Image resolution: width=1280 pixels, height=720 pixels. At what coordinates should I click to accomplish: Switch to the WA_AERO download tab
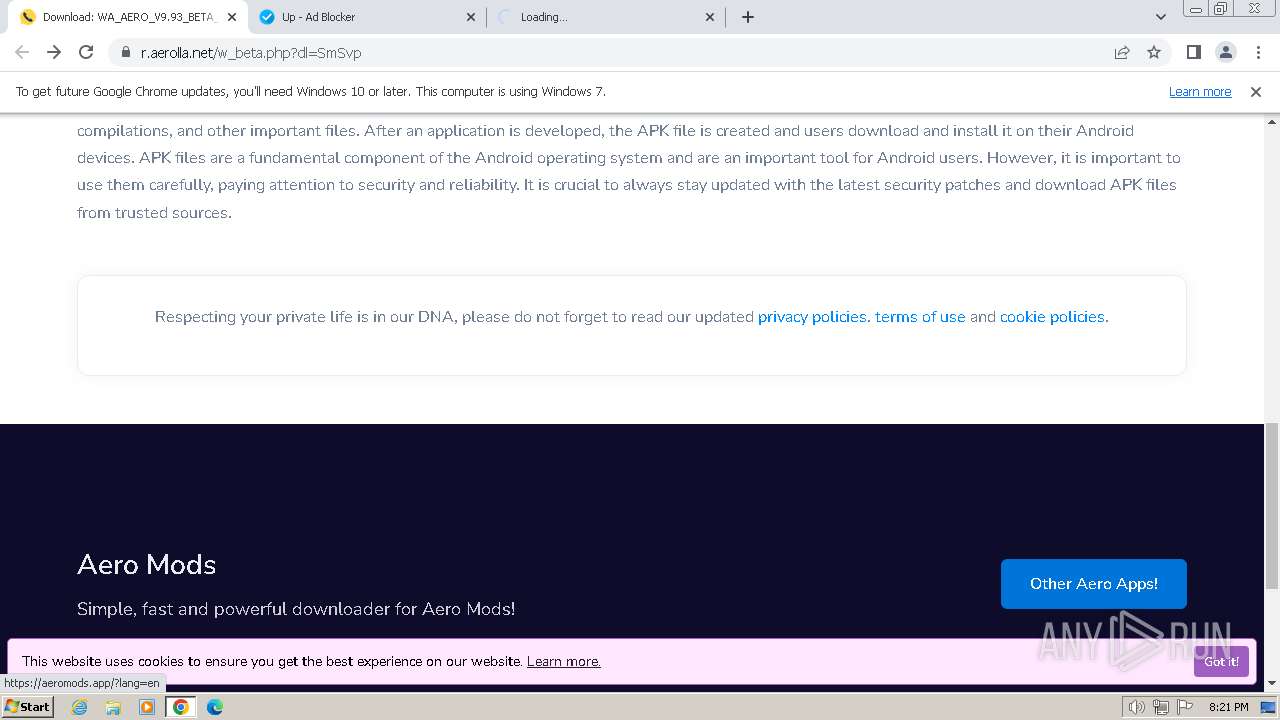point(128,17)
